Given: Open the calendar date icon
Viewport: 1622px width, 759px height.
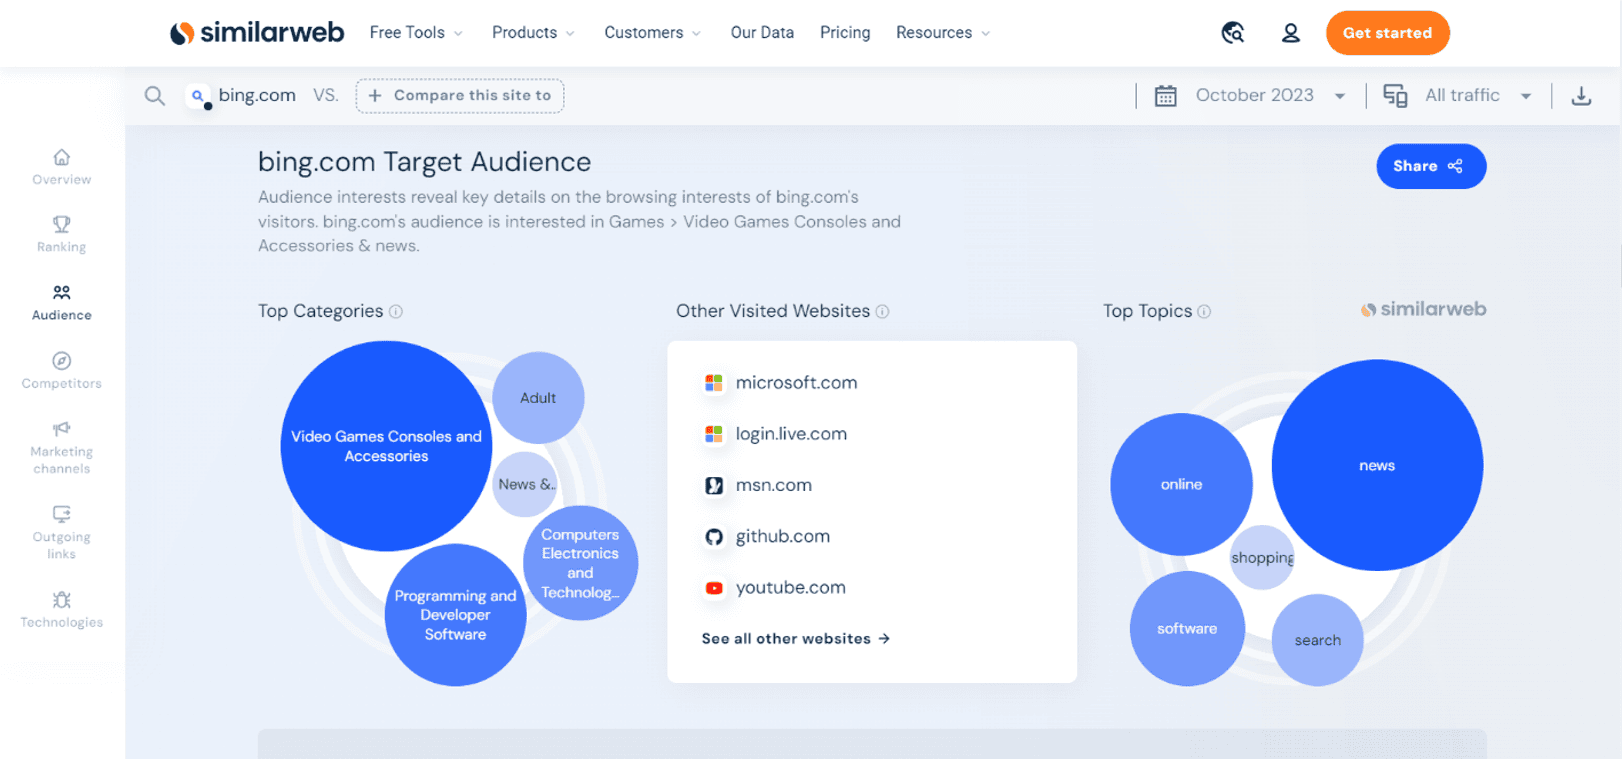Looking at the screenshot, I should tap(1165, 96).
